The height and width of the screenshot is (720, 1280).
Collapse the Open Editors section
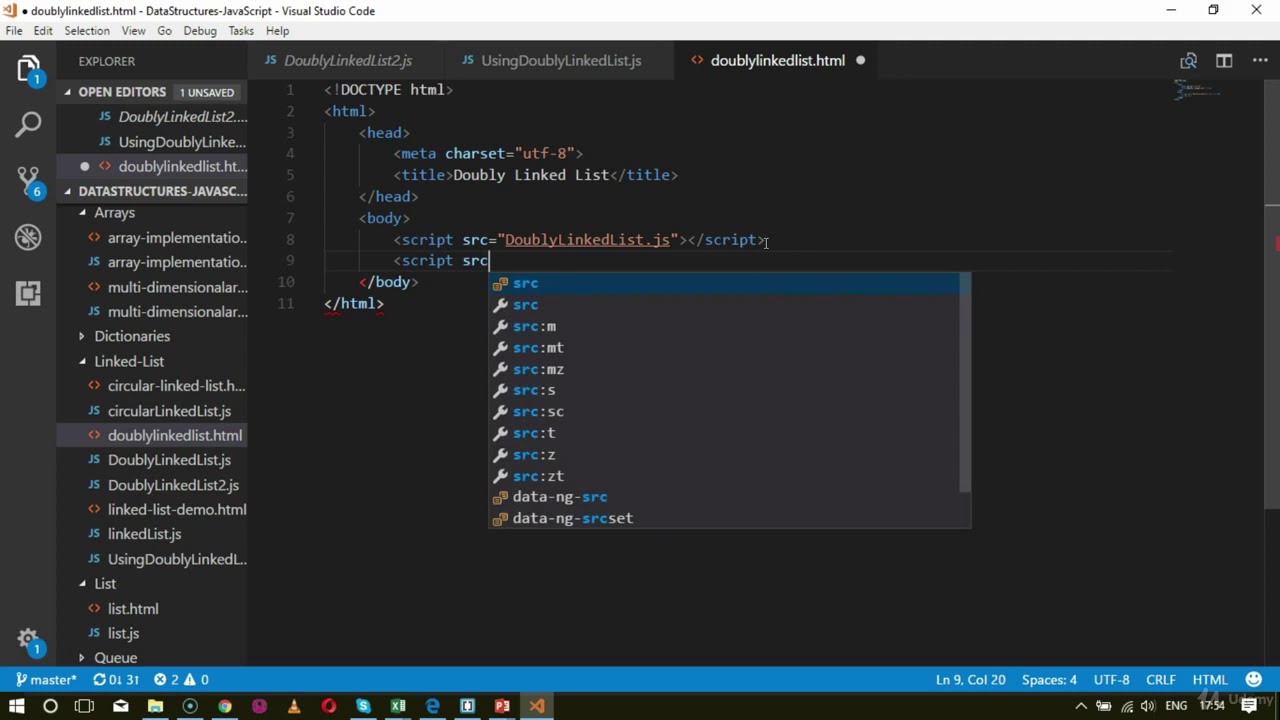click(68, 92)
